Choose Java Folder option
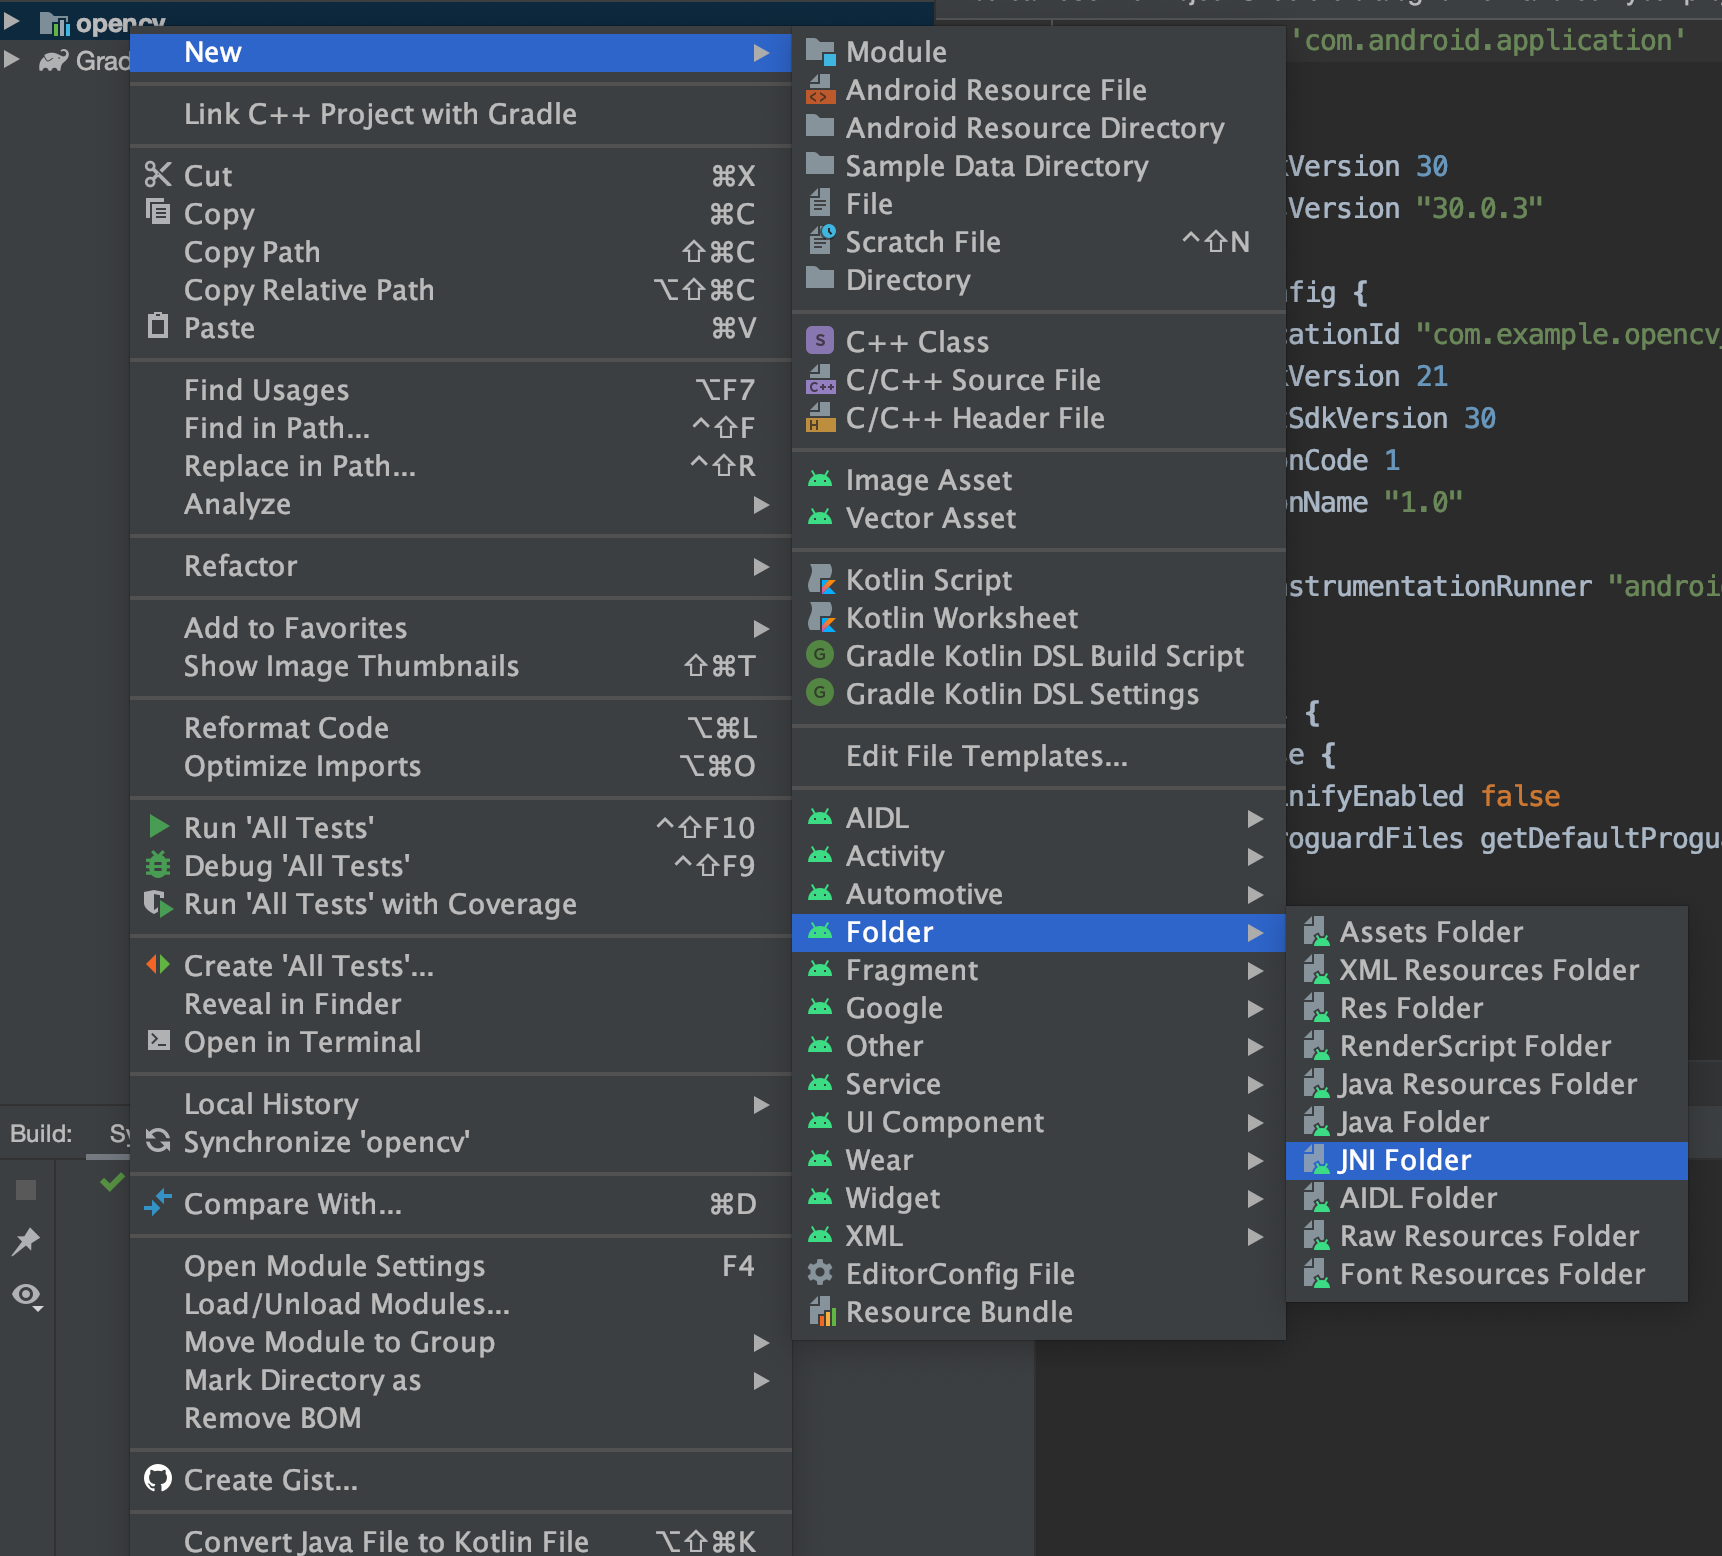Viewport: 1722px width, 1556px height. 1487,1122
